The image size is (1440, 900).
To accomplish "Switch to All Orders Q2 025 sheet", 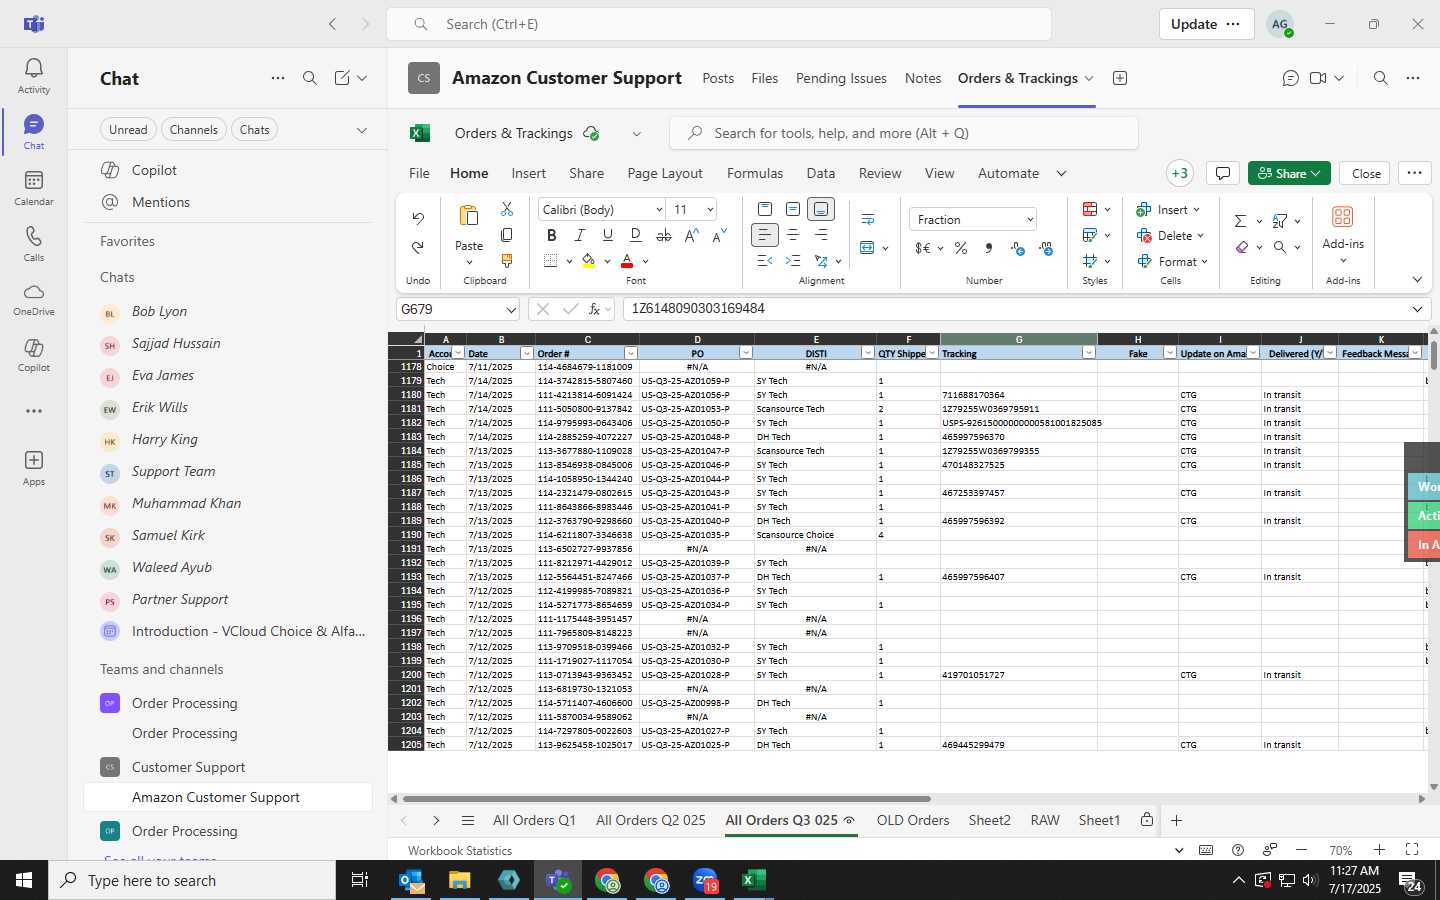I will point(651,820).
